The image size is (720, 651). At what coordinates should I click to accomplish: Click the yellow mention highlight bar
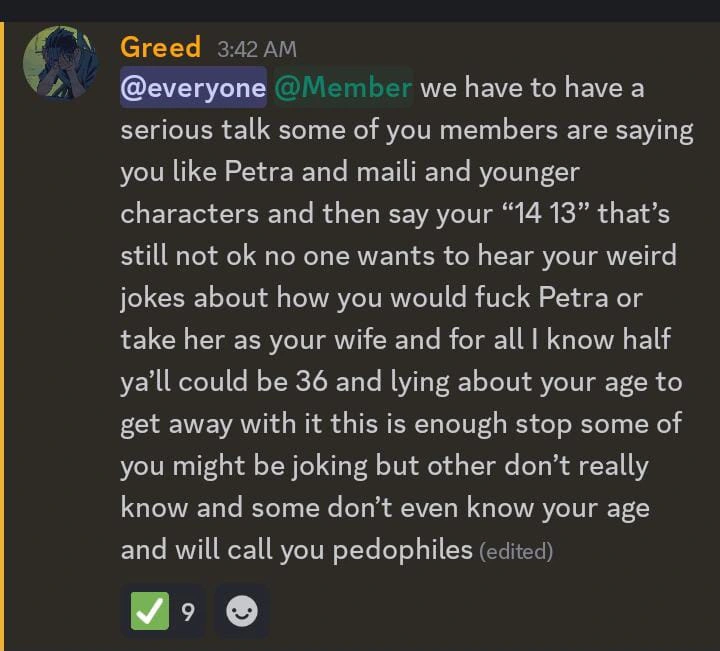[x=3, y=330]
